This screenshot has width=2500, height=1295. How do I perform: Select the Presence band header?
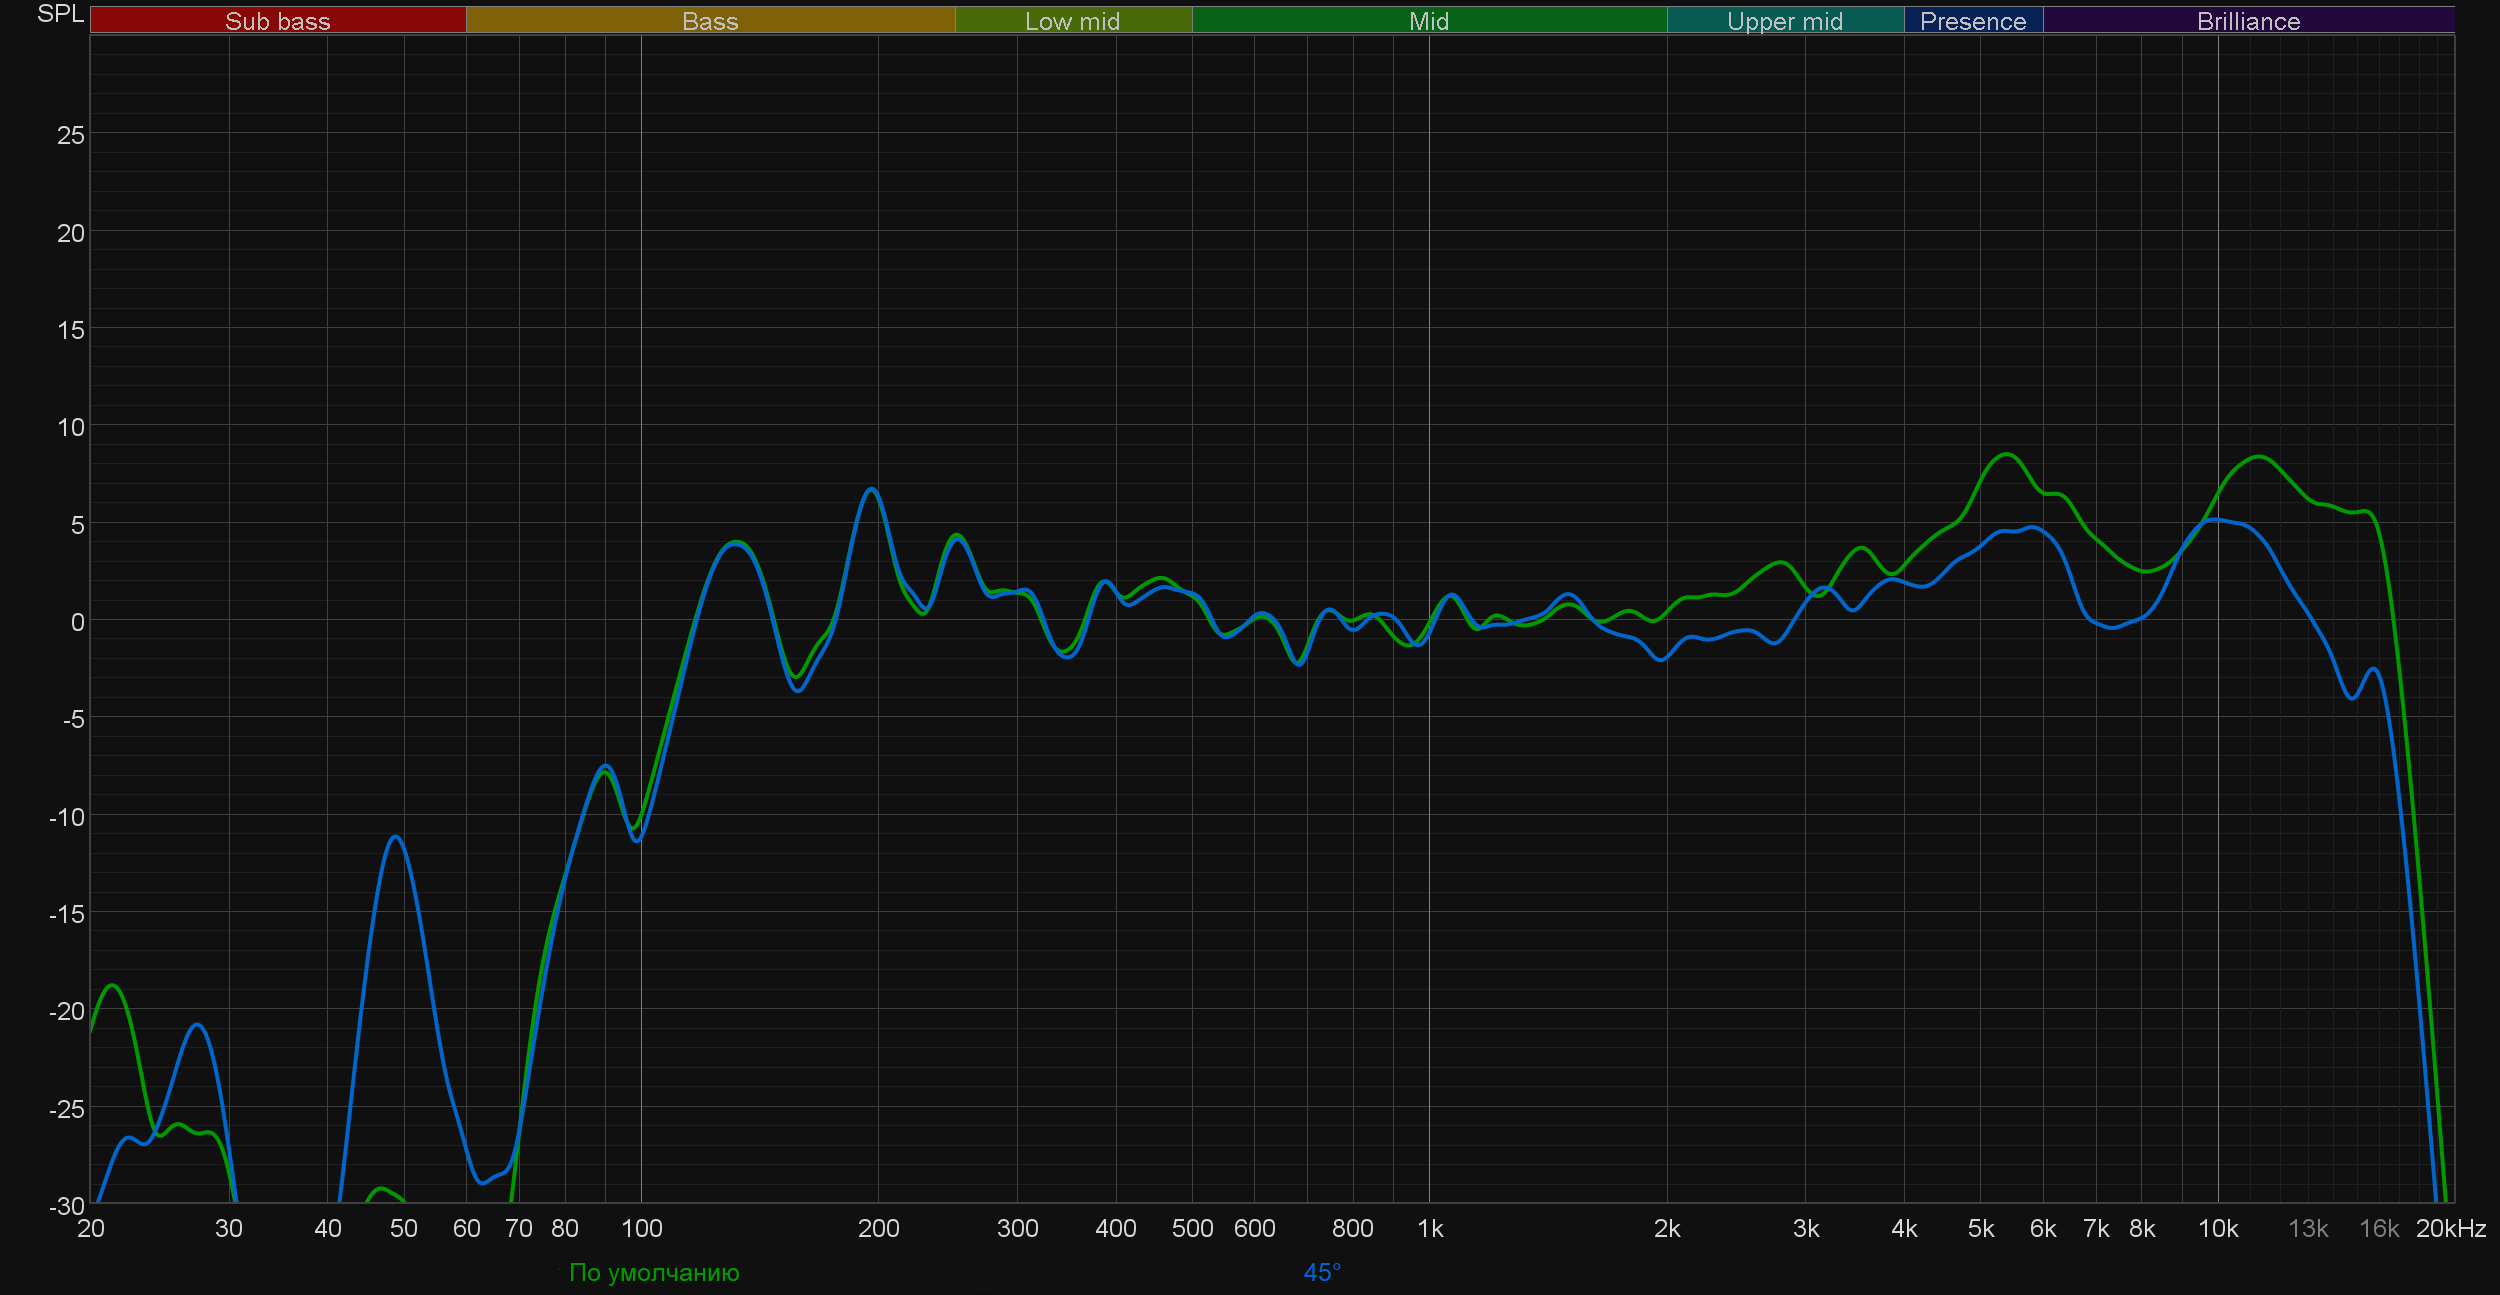[1972, 21]
